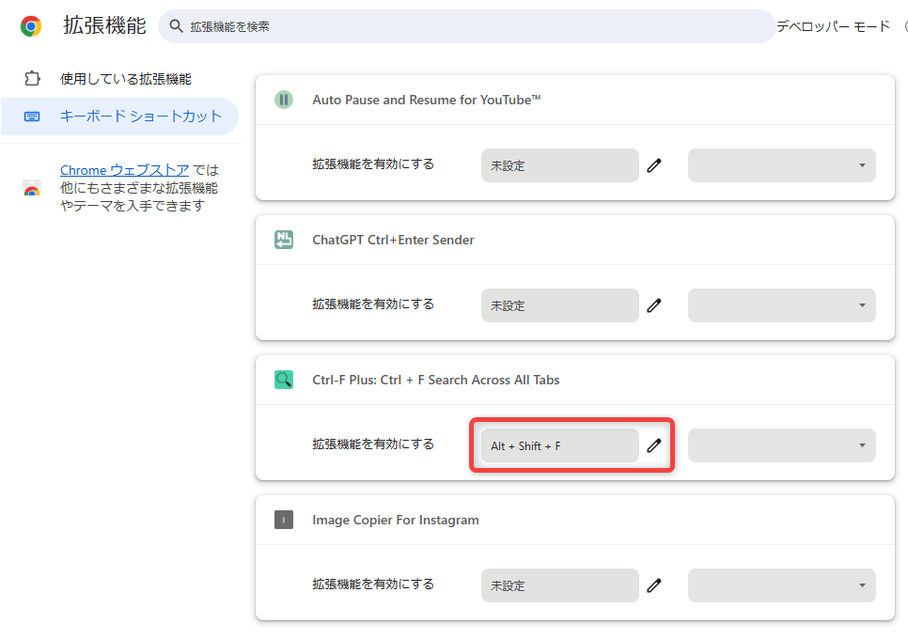Click 拡張機能を有効にする under ChatGPT Sender
The height and width of the screenshot is (639, 908).
(x=374, y=304)
